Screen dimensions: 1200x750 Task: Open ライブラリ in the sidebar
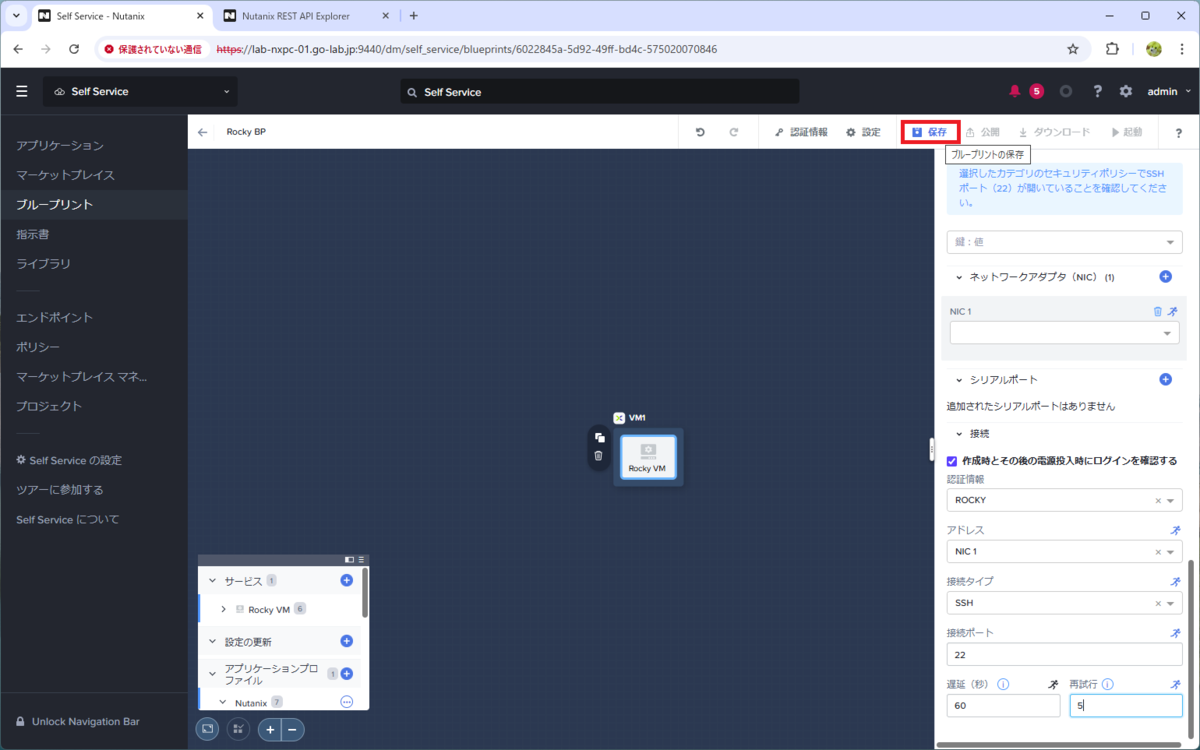(43, 263)
